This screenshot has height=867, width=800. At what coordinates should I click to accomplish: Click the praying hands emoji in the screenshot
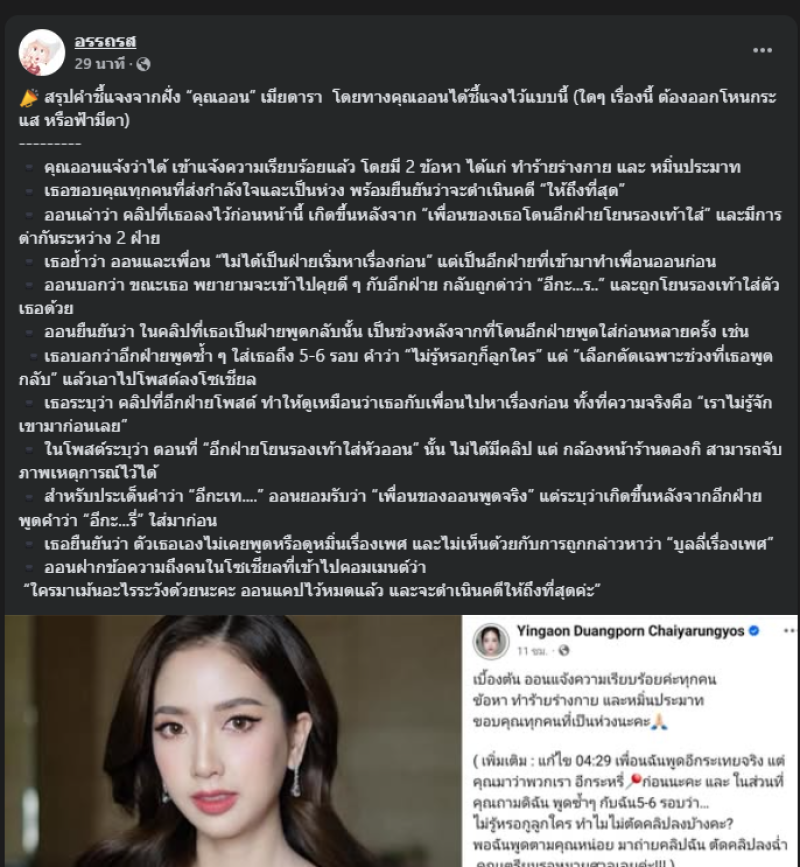click(x=660, y=721)
